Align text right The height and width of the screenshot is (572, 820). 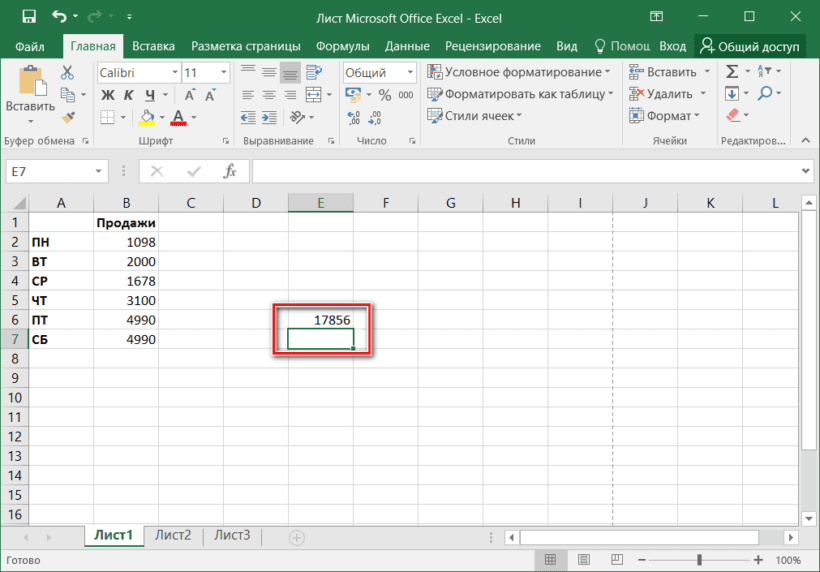pos(290,95)
